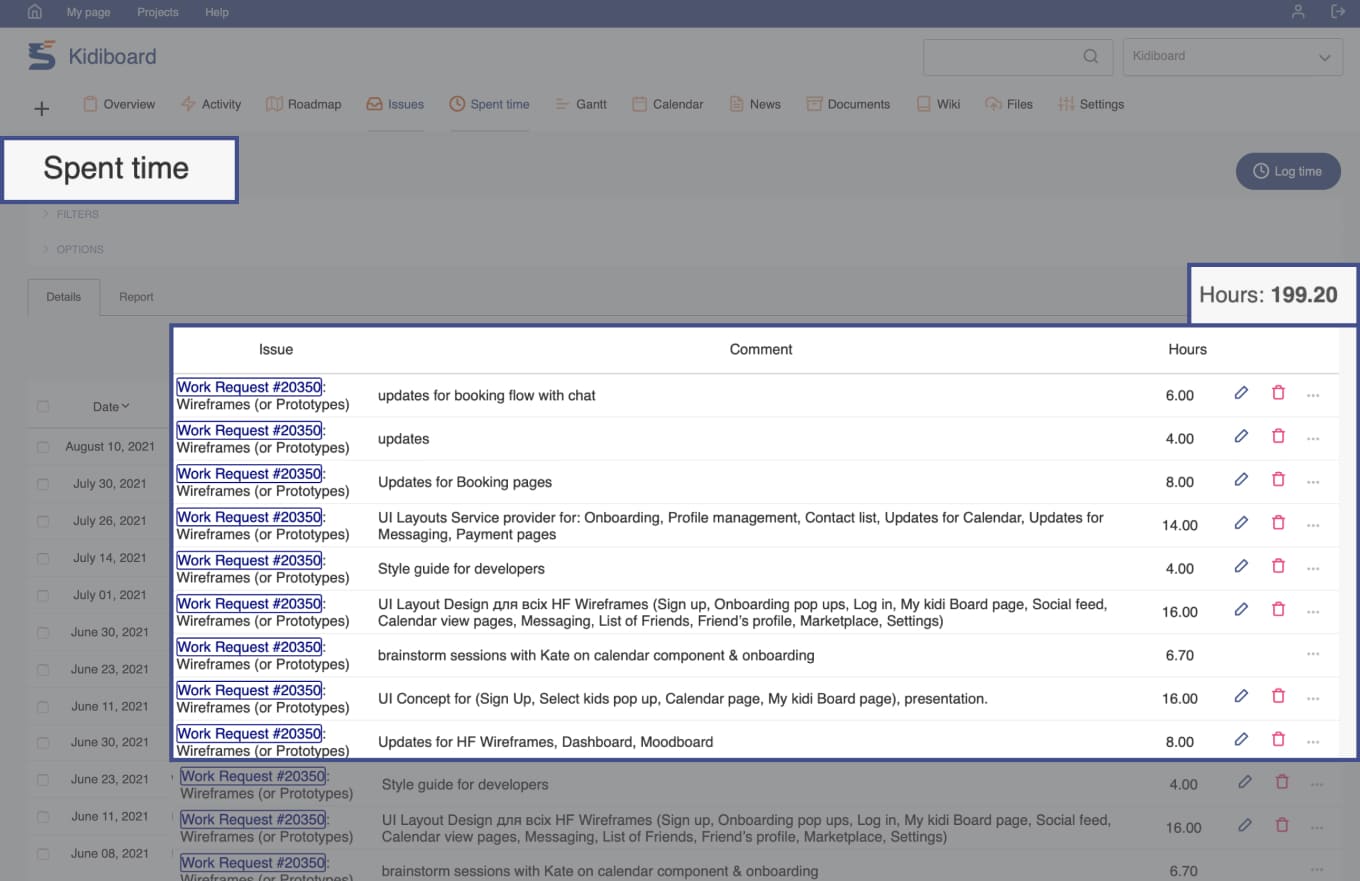Open the user profile icon
Image resolution: width=1360 pixels, height=881 pixels.
click(1298, 12)
